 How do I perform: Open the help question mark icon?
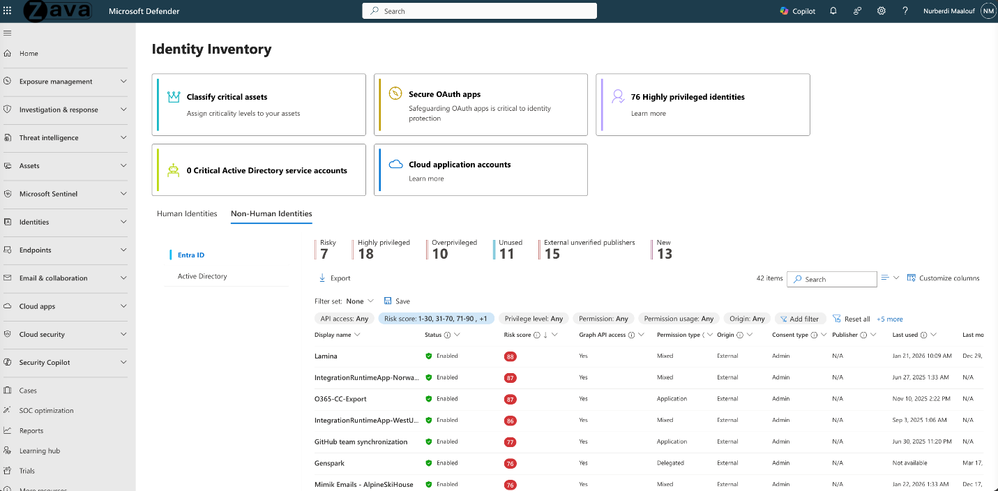pyautogui.click(x=905, y=11)
